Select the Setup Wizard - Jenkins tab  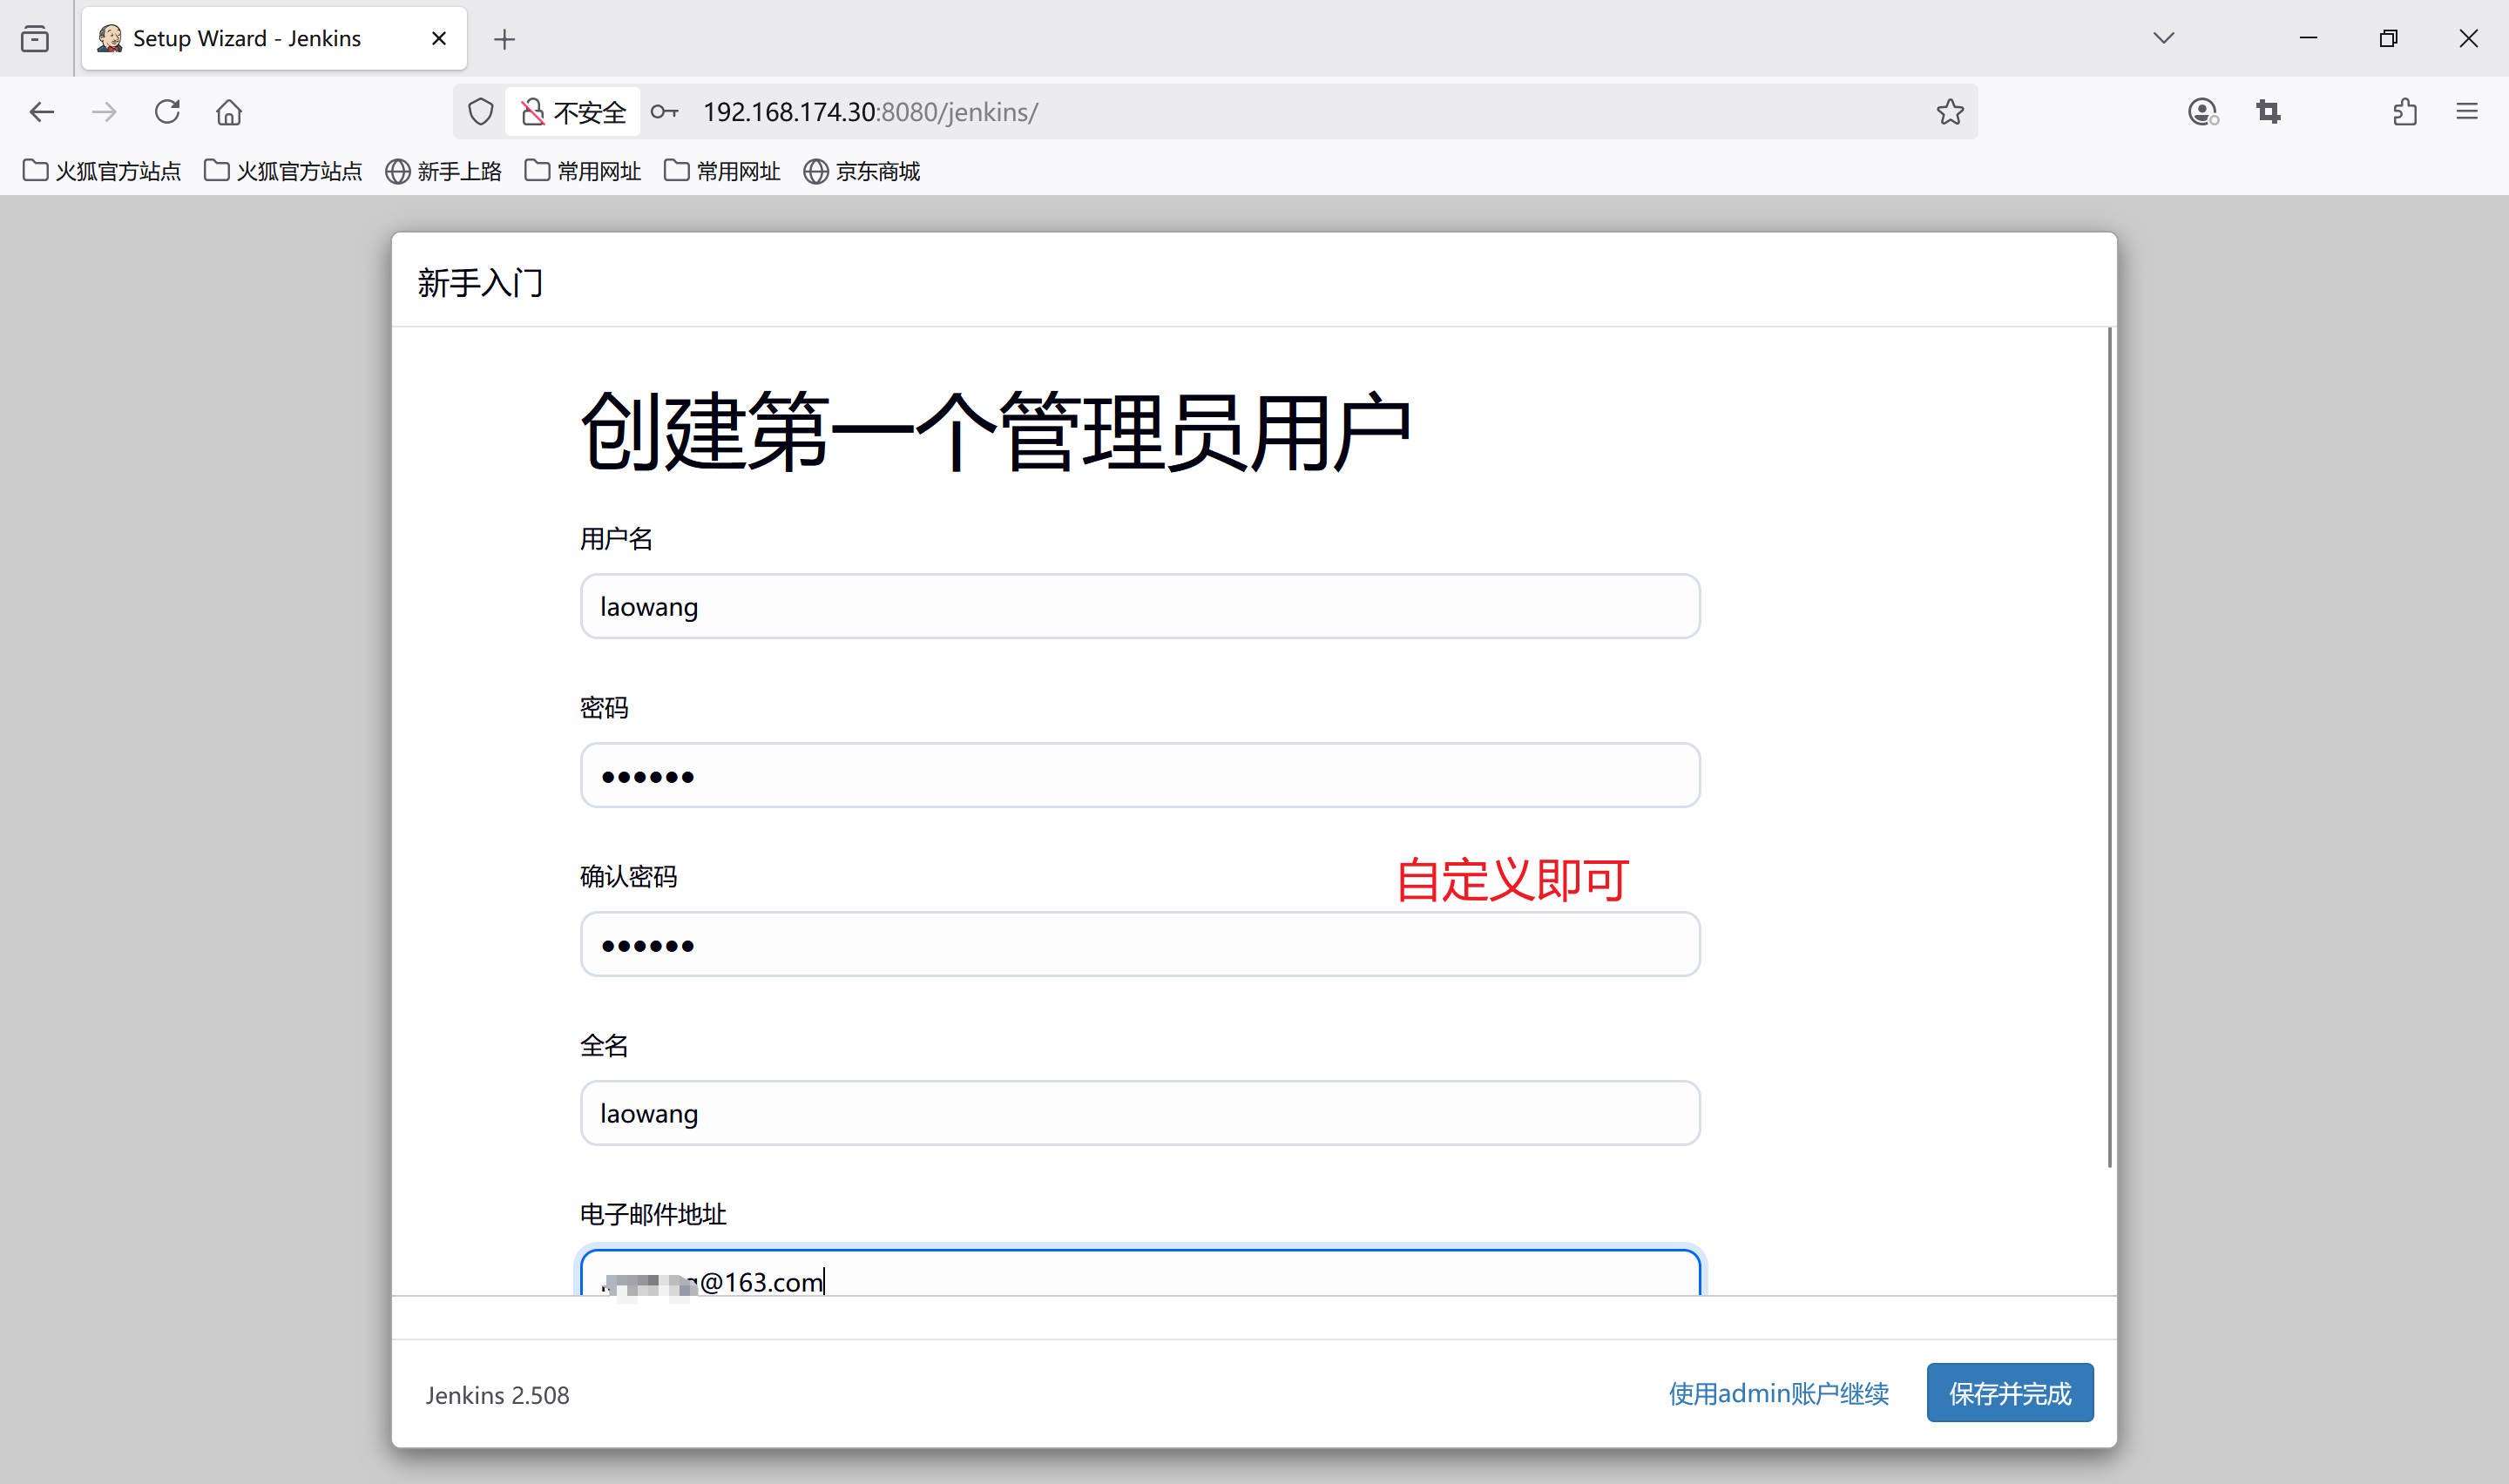click(248, 38)
